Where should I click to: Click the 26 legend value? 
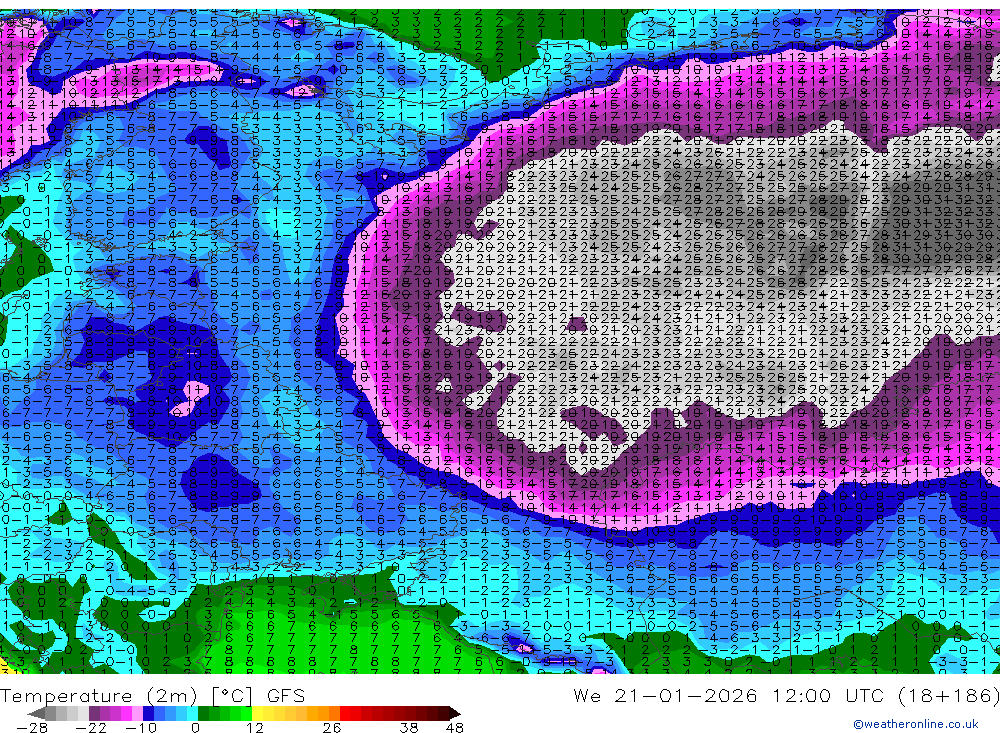coord(332,727)
